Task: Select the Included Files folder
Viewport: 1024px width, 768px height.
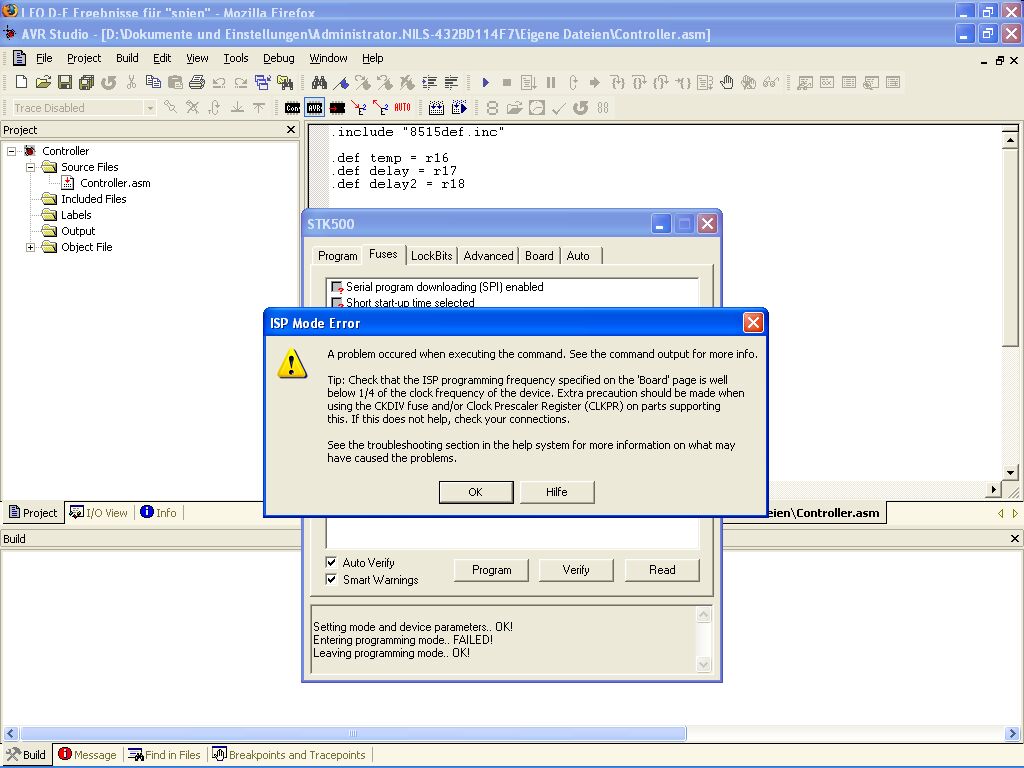Action: pyautogui.click(x=93, y=199)
